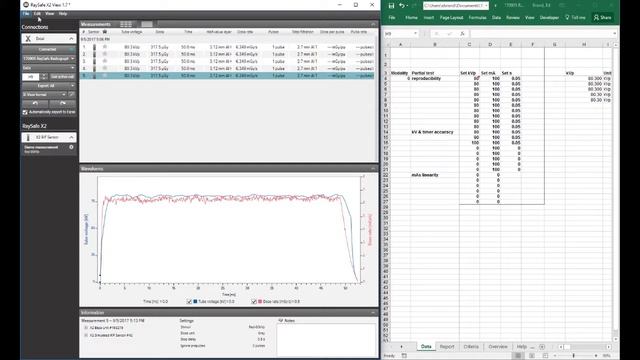Switch Measurements to the second view button
The height and width of the screenshot is (360, 640).
147,24
